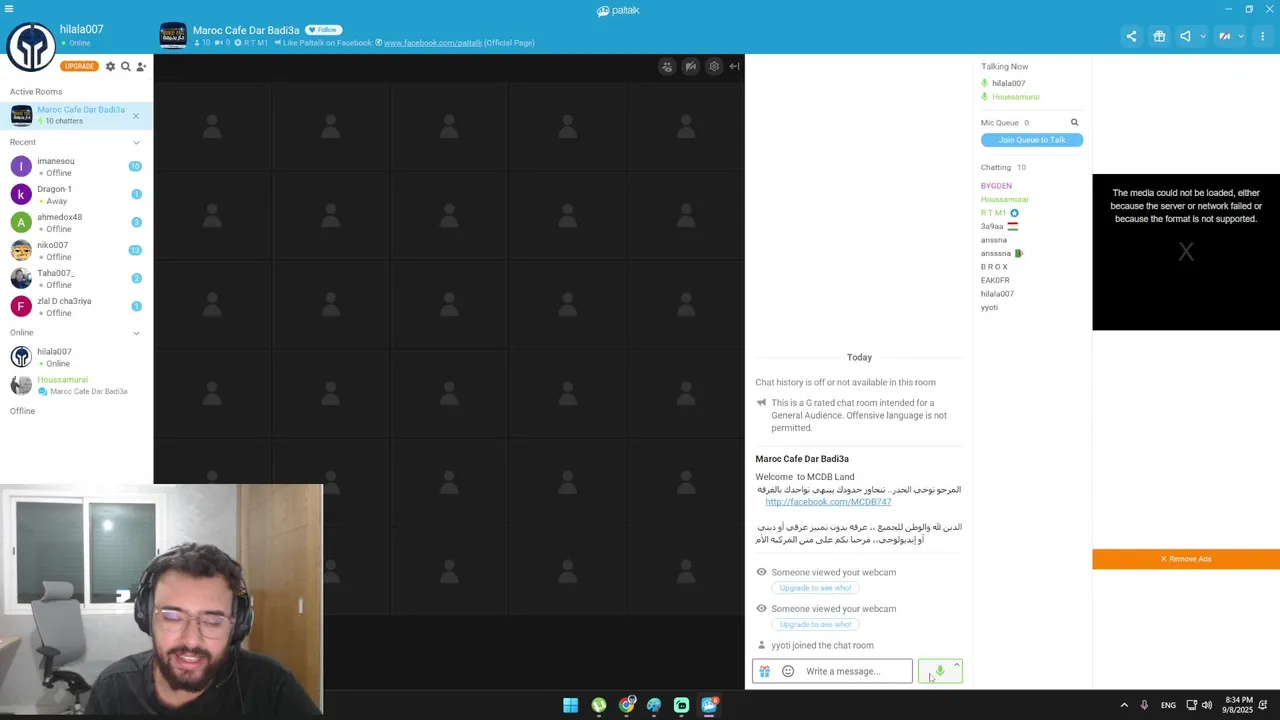
Task: Open the emoji picker in the message box
Action: click(x=788, y=671)
